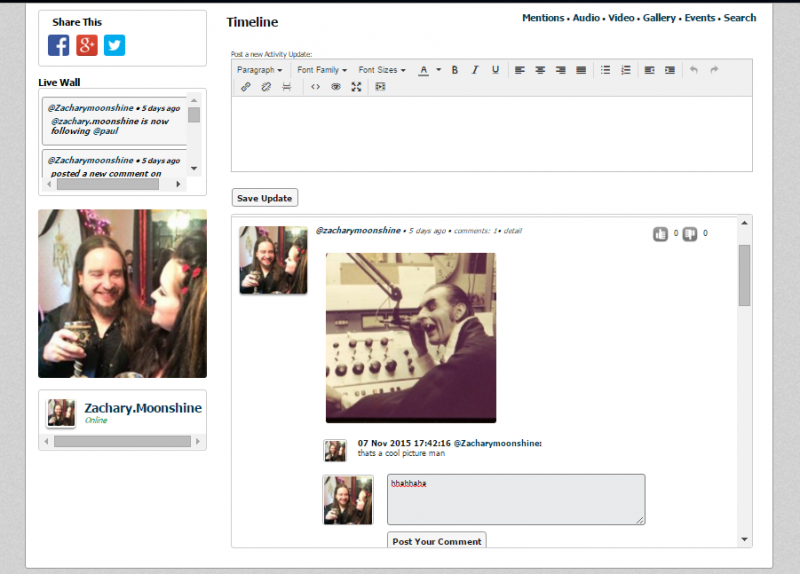
Task: Dislike the post with thumbs-down icon
Action: click(x=690, y=234)
